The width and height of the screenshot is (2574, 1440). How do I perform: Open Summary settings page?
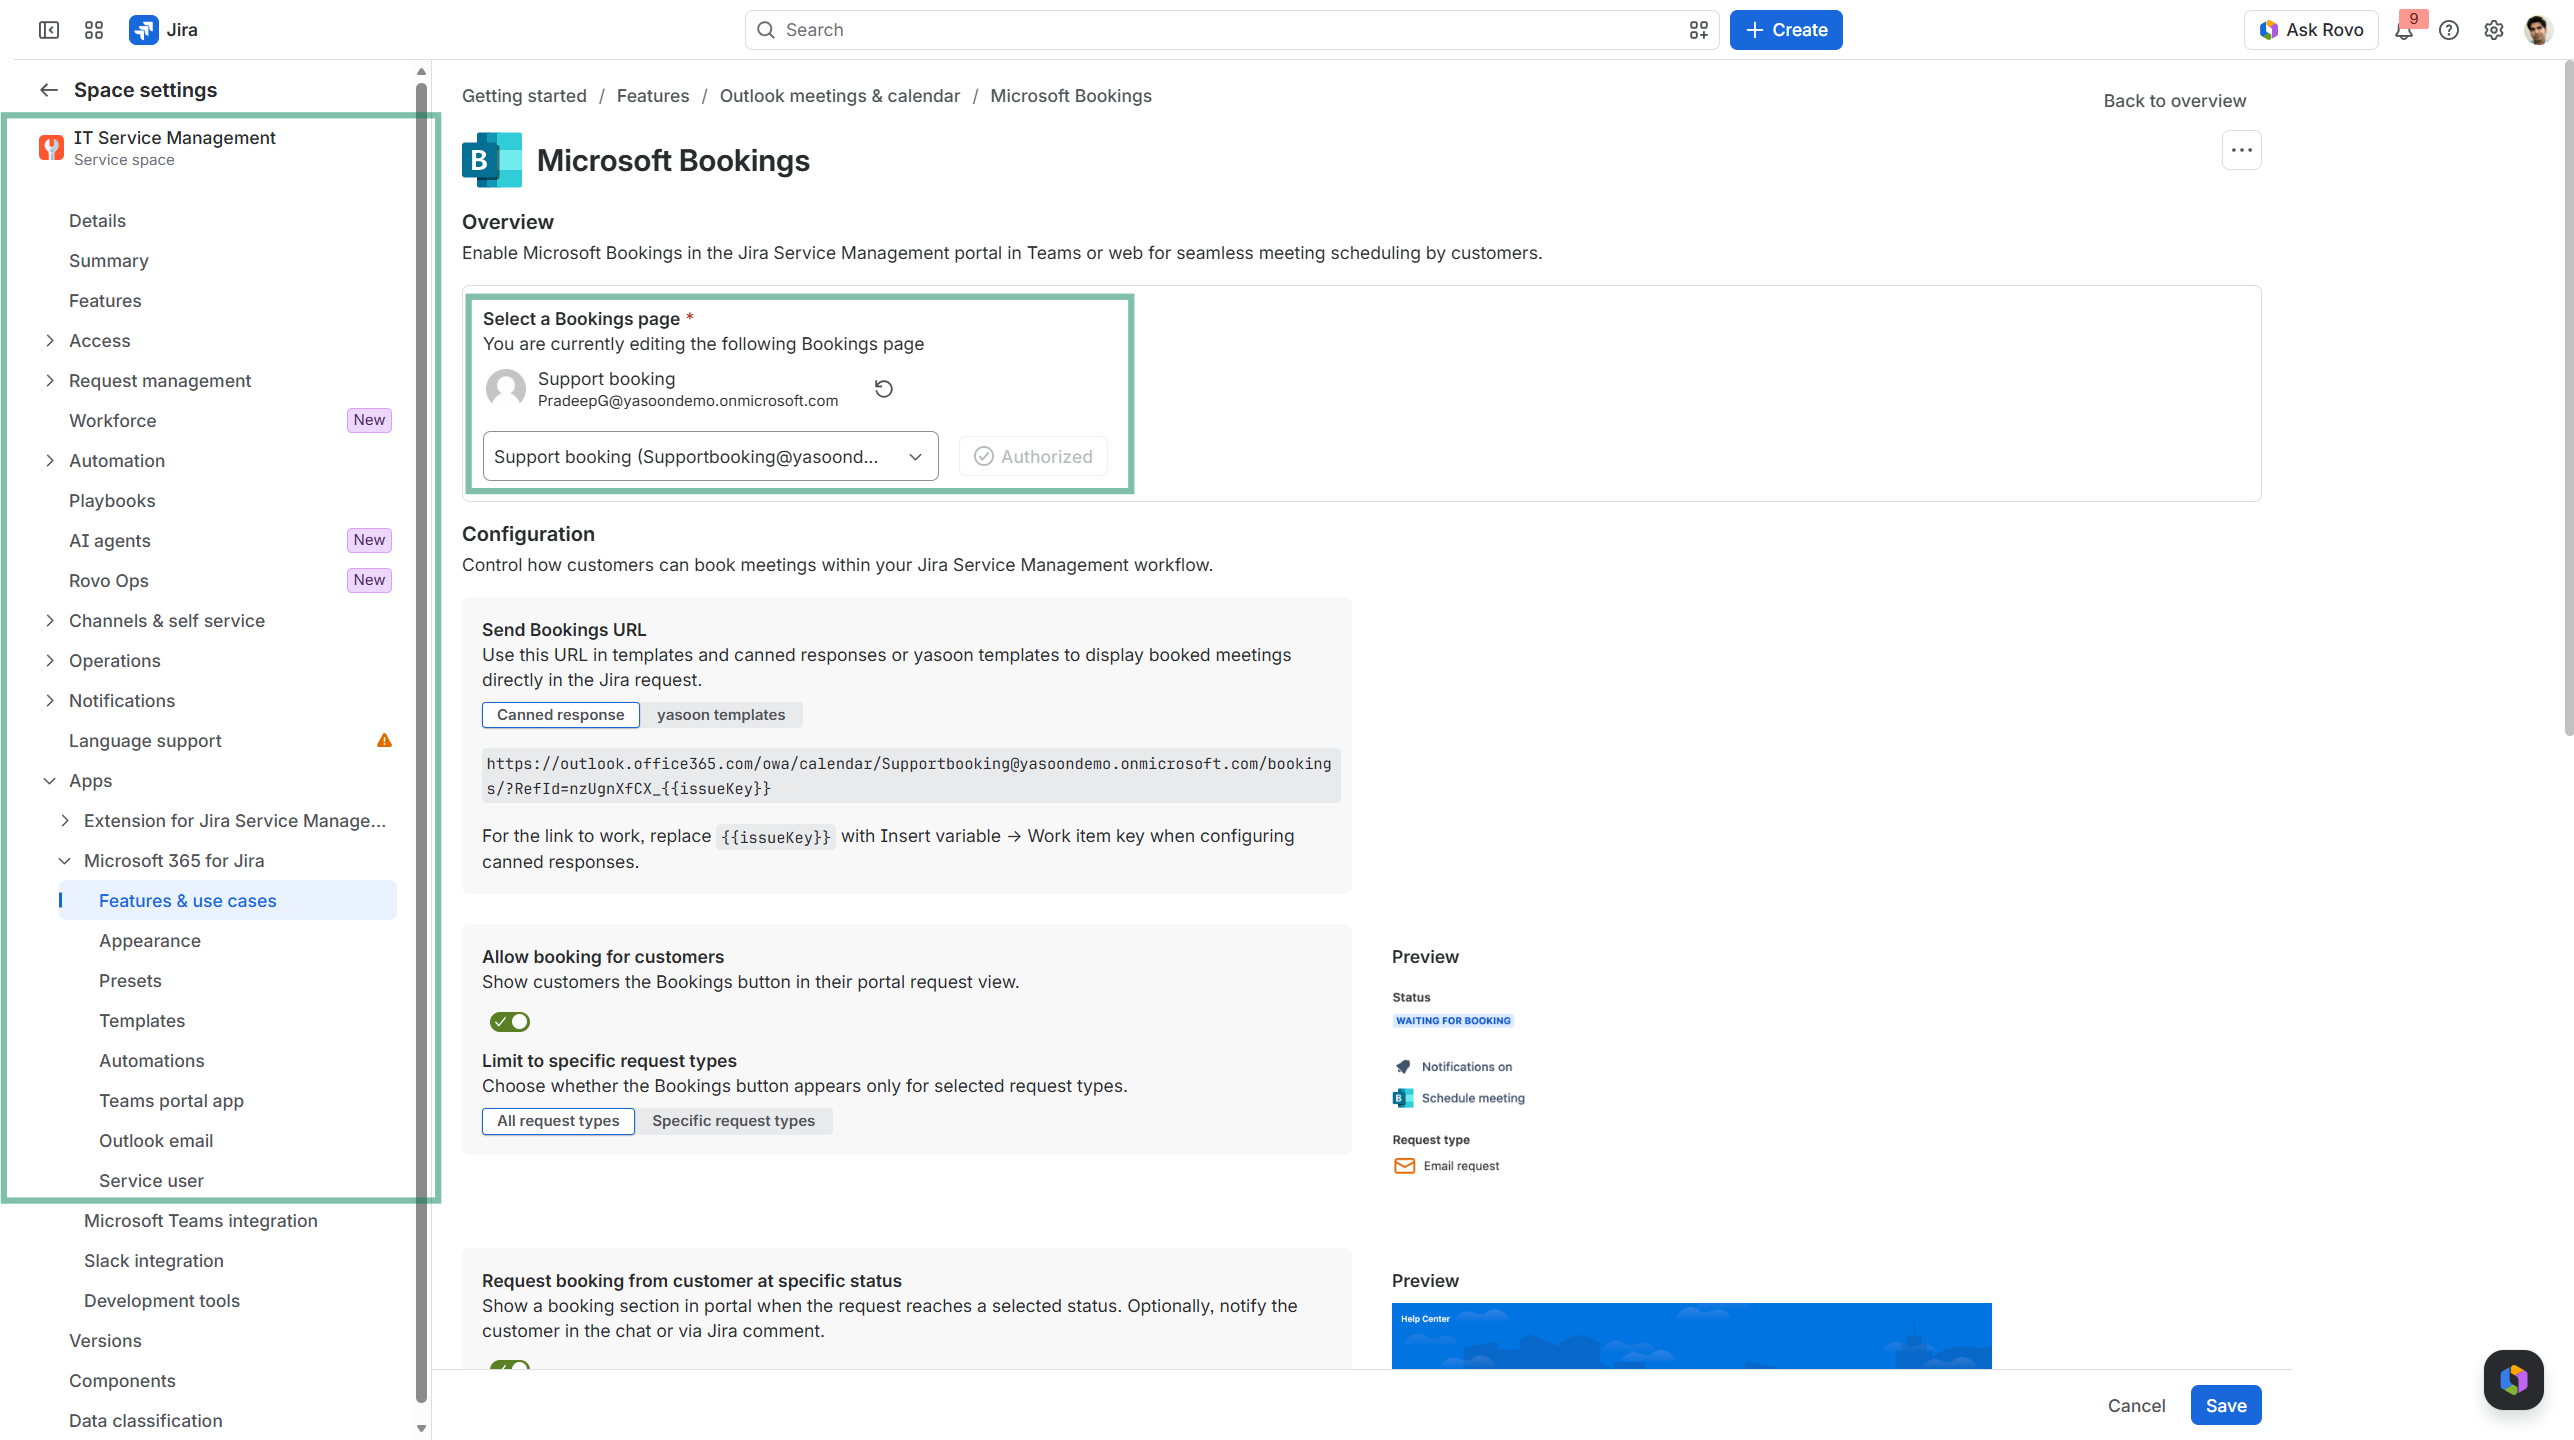click(x=109, y=261)
